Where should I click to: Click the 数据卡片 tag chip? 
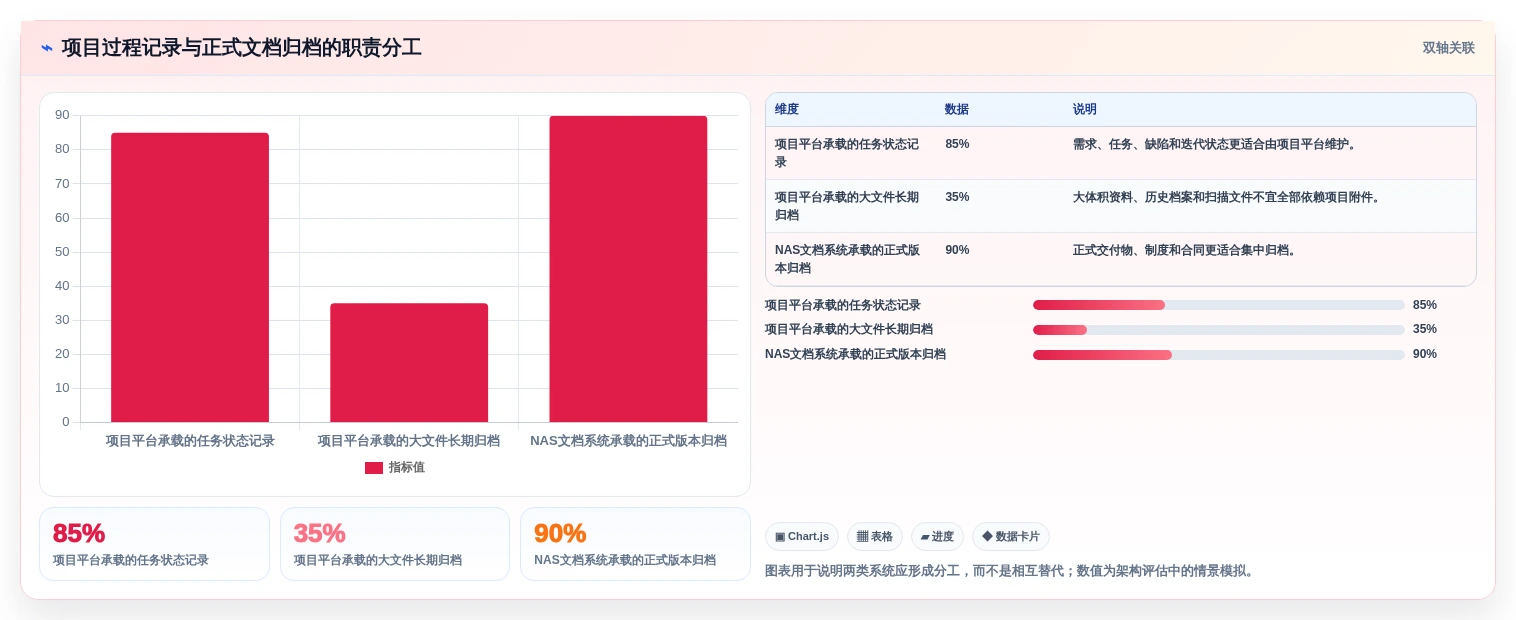1011,537
